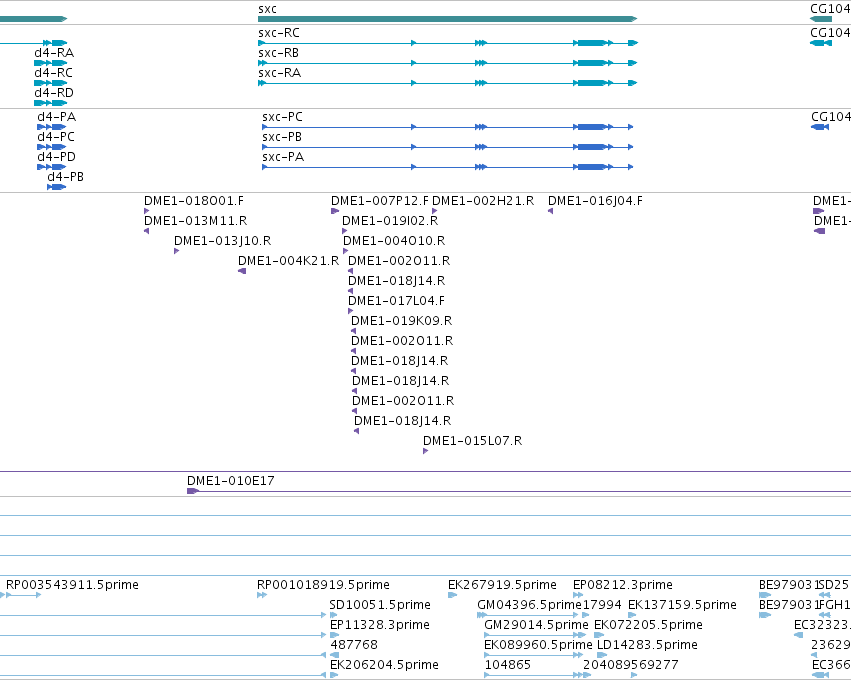Select the sxc-RA transcript label
This screenshot has height=680, width=851.
(280, 73)
